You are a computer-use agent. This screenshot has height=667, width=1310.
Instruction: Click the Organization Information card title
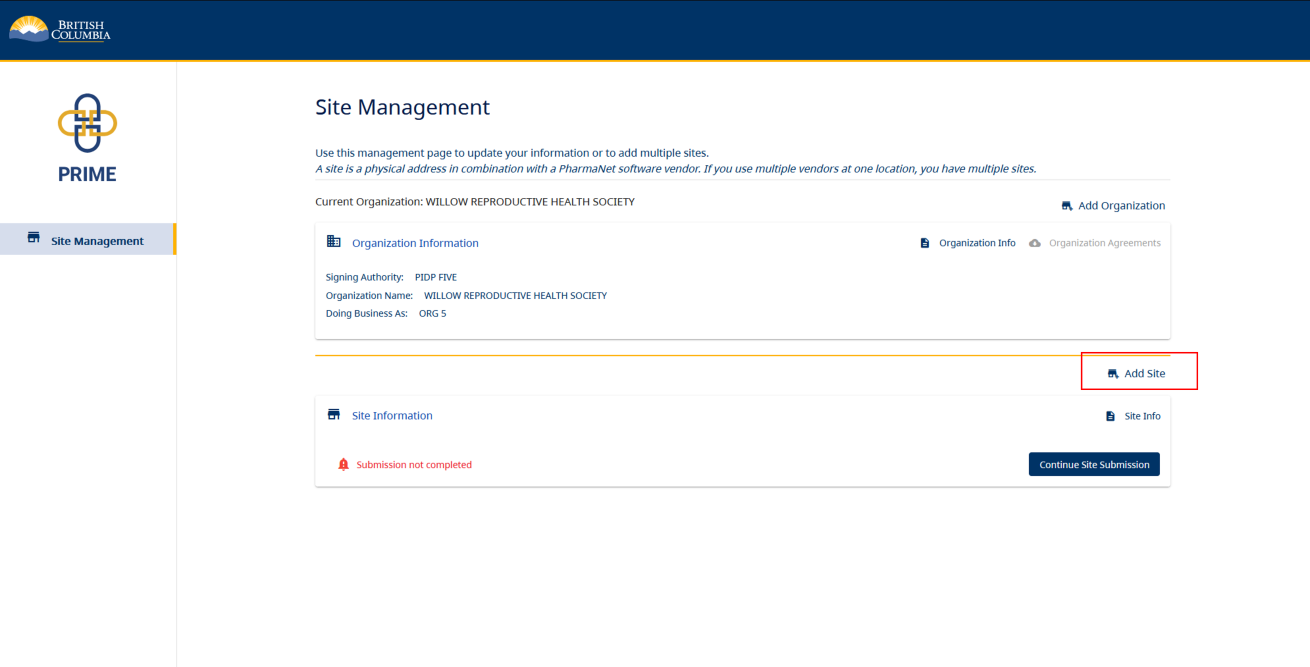(415, 243)
